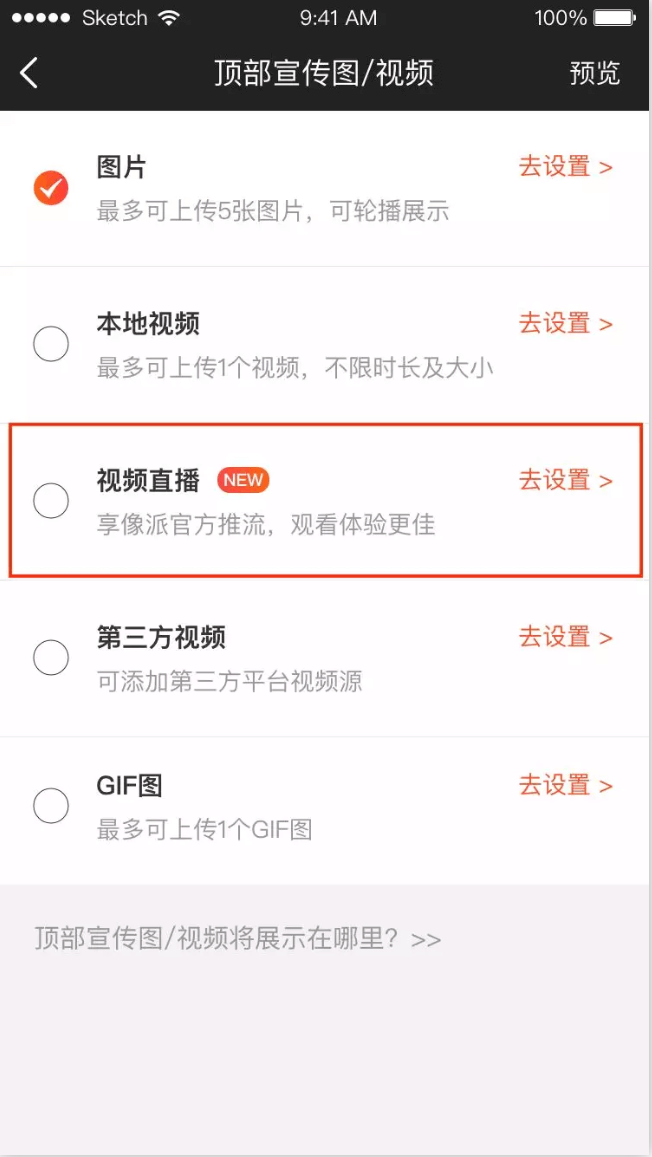Tap the Wi-Fi status icon
This screenshot has height=1157, width=652.
click(169, 18)
